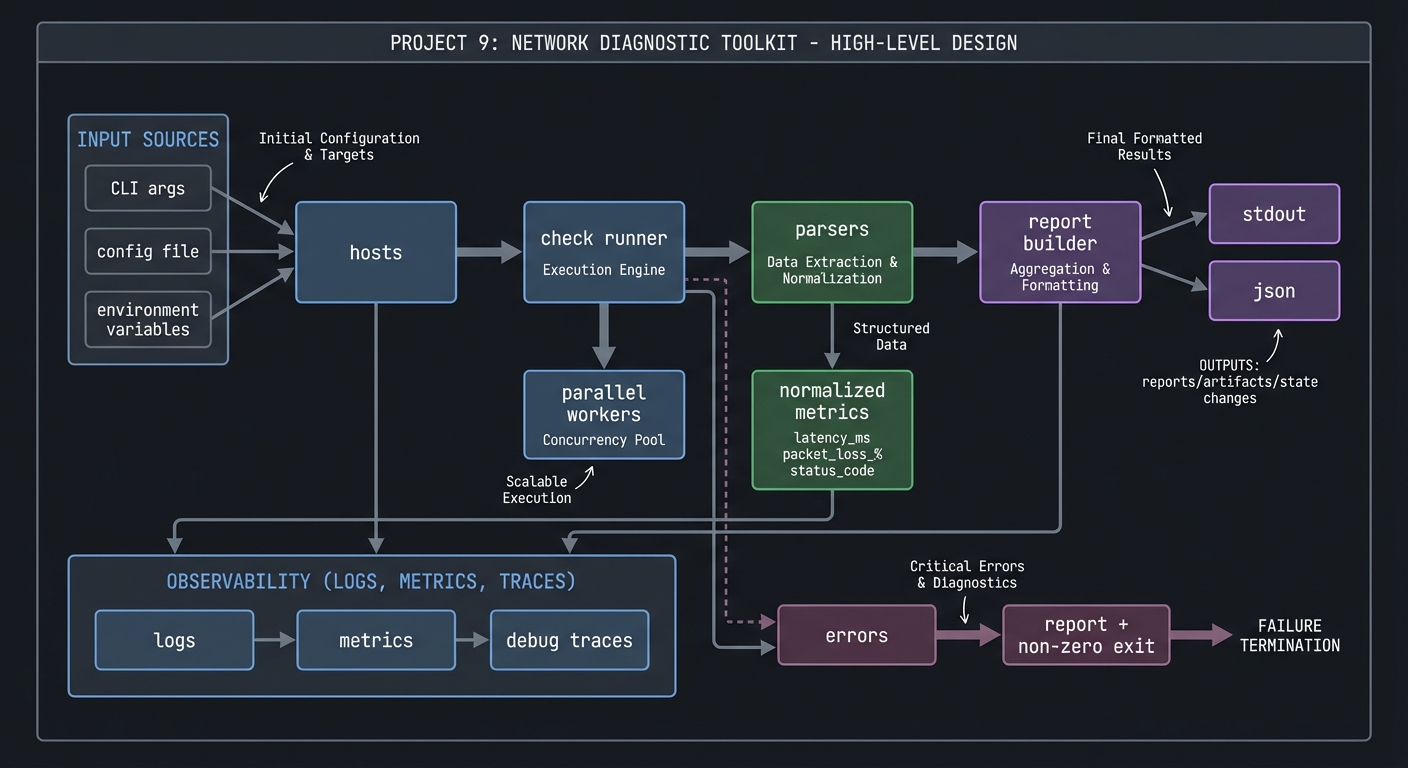The image size is (1408, 768).
Task: Expand the INPUT SOURCES panel
Action: pos(147,139)
